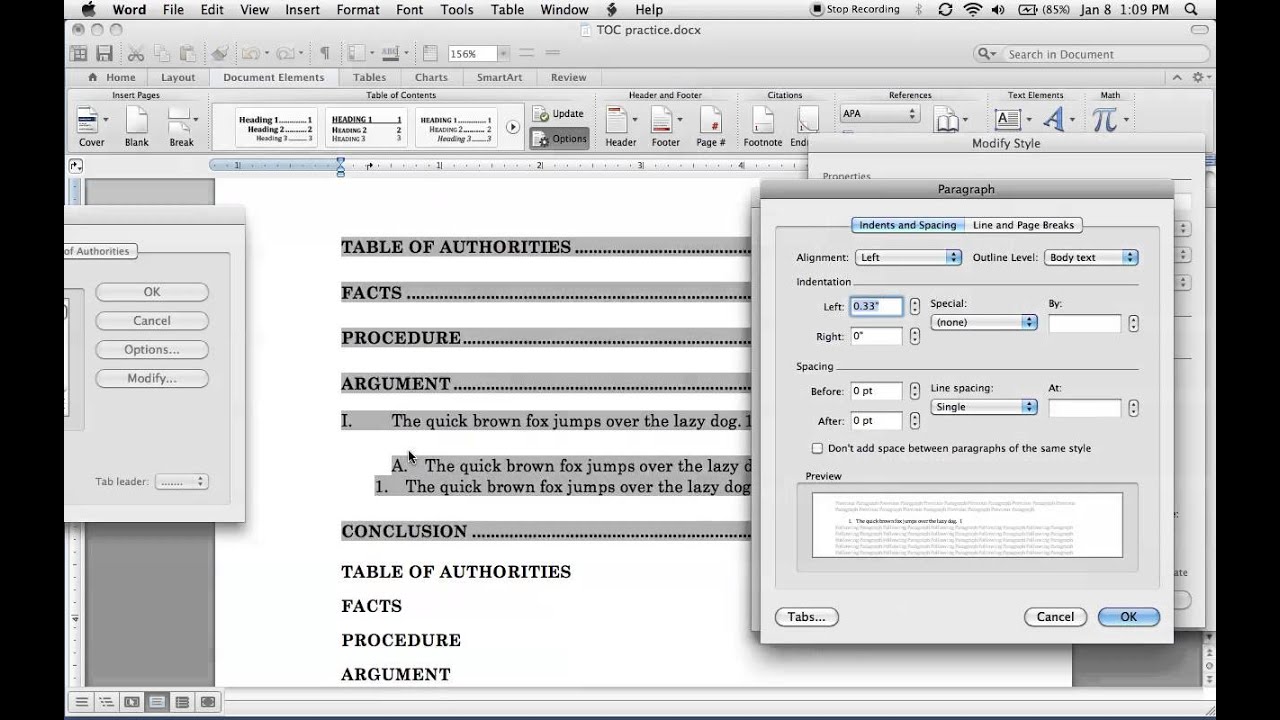Switch to Publishing Layout view icon

(132, 702)
